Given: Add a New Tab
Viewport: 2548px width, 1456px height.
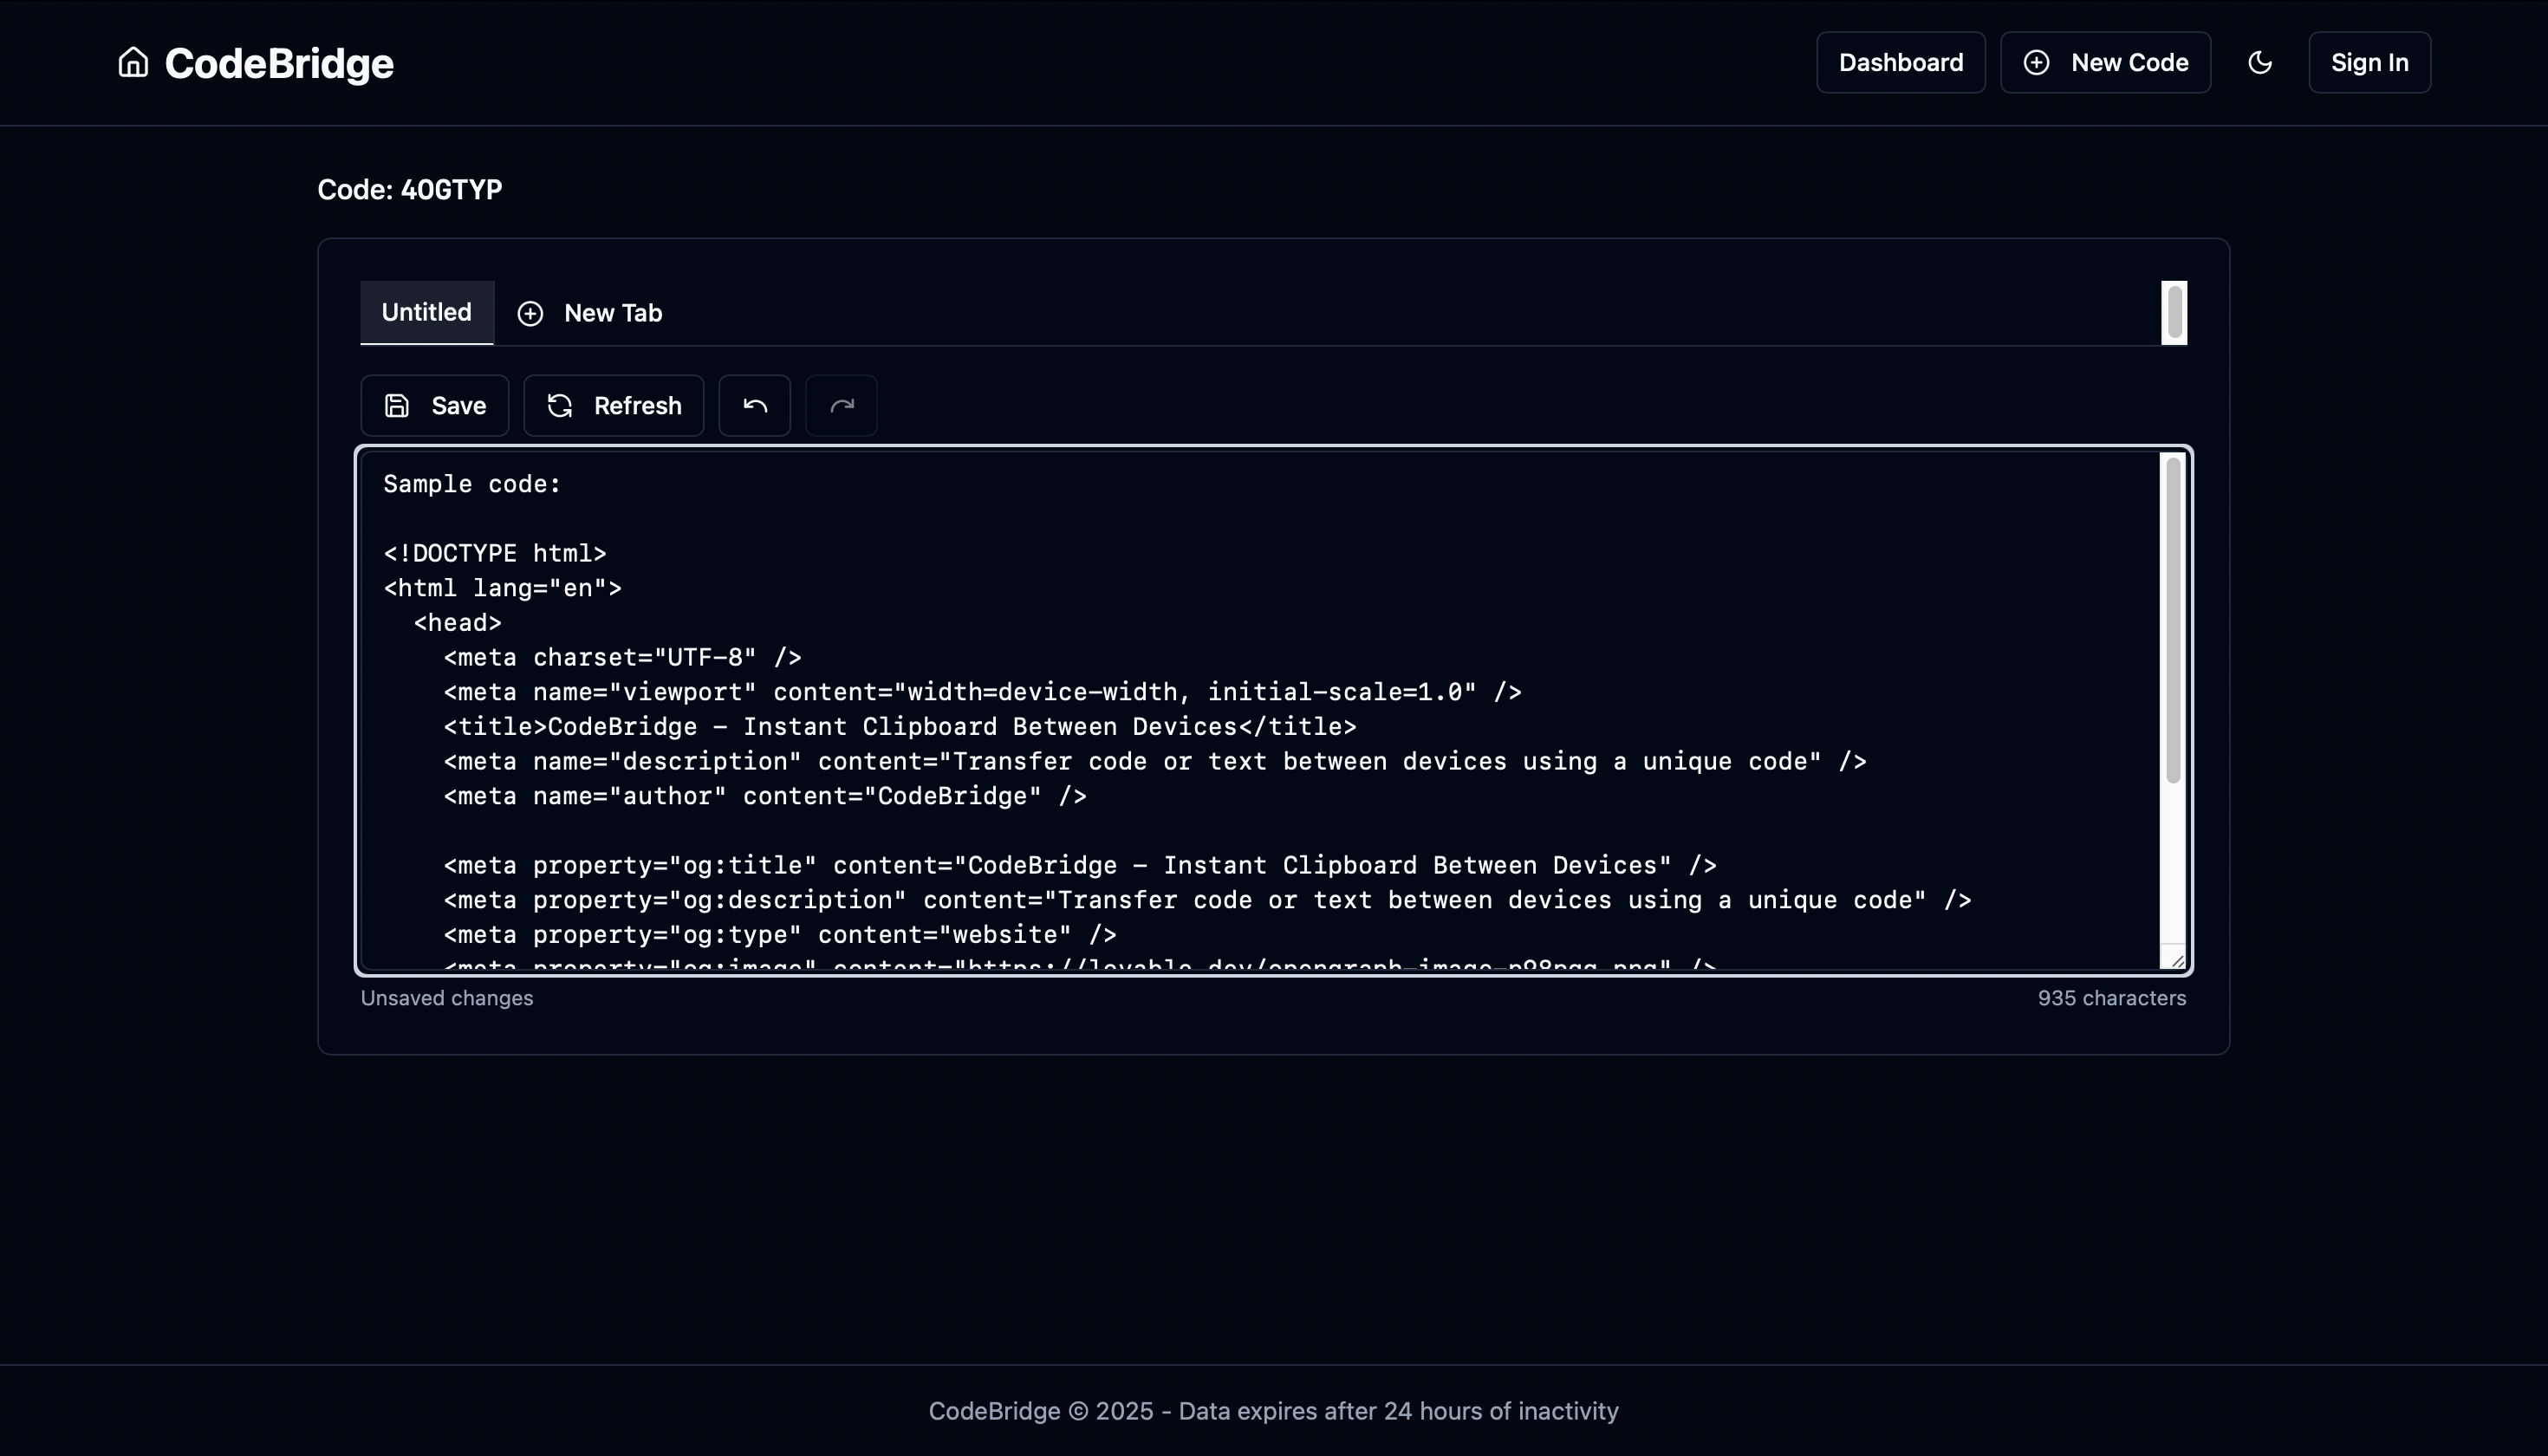Looking at the screenshot, I should pyautogui.click(x=590, y=313).
